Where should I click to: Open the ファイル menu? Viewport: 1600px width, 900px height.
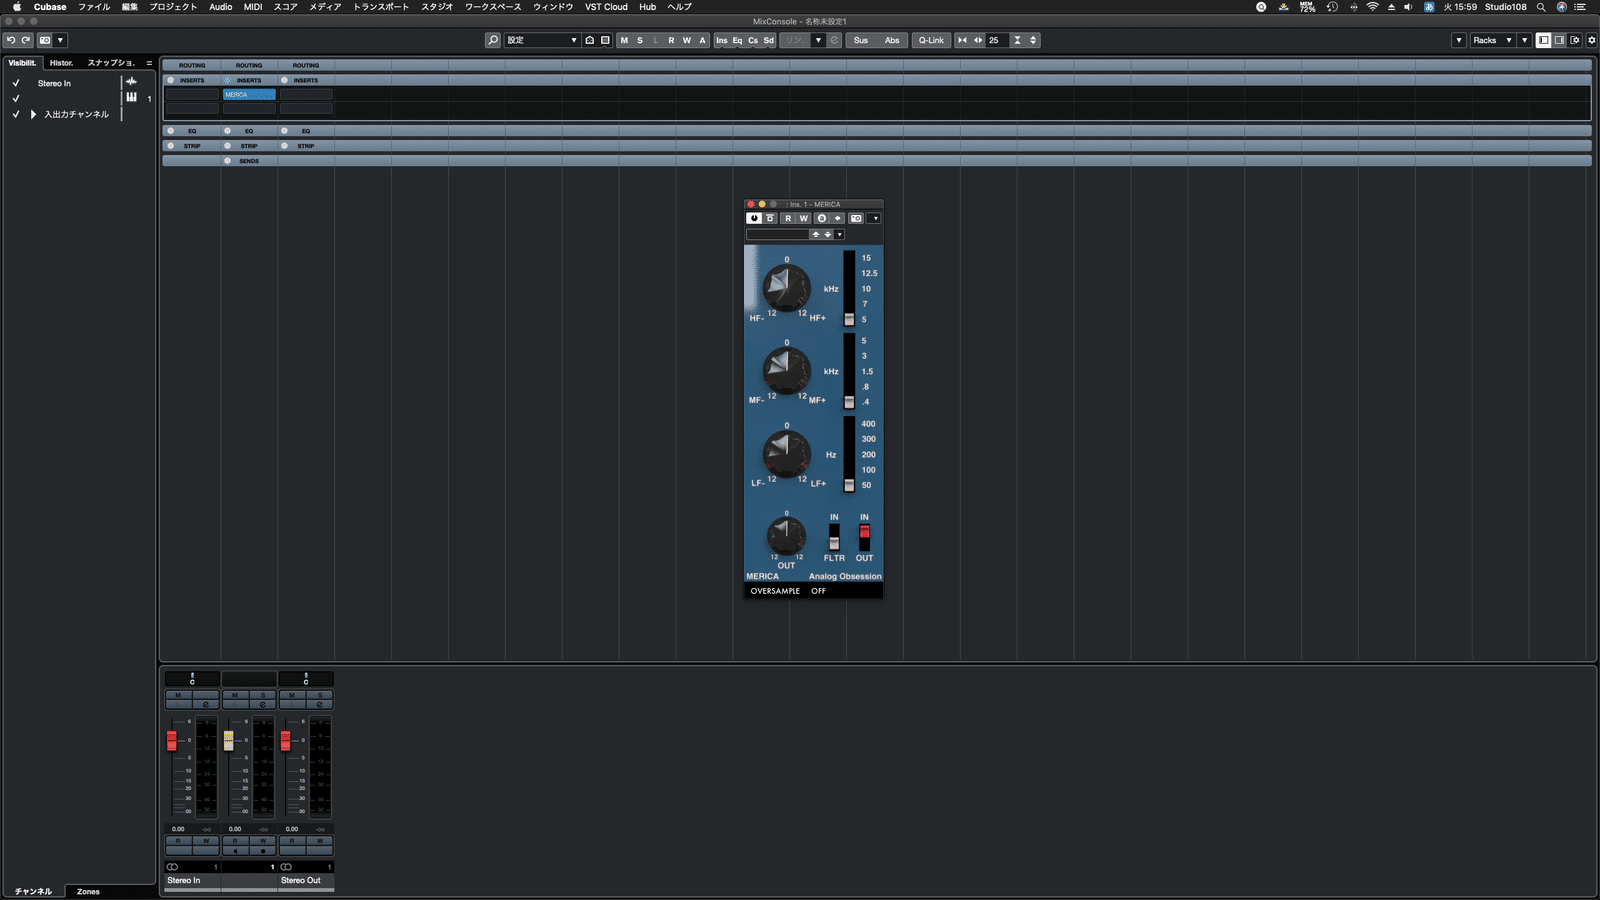[x=94, y=7]
